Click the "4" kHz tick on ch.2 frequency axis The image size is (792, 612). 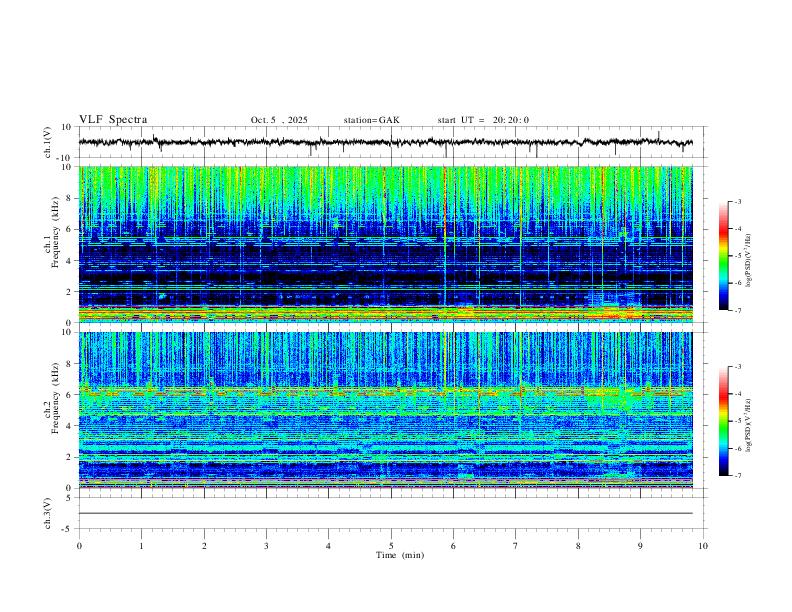pos(70,426)
